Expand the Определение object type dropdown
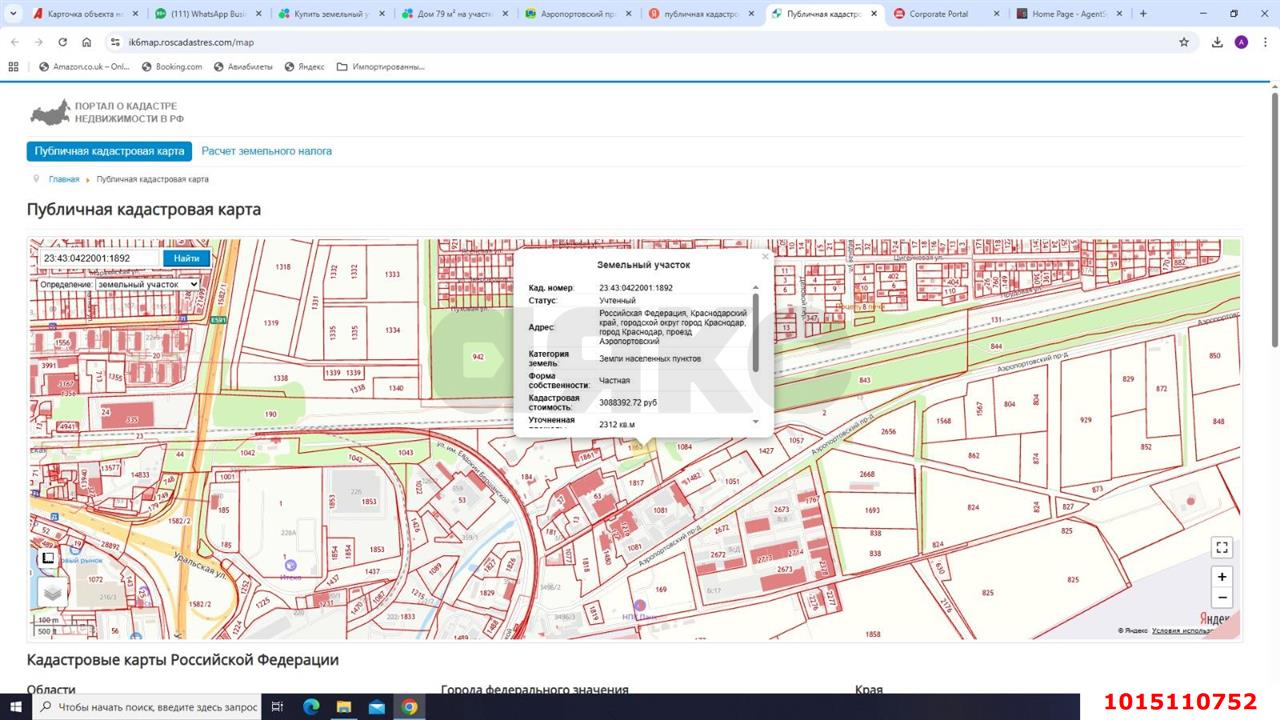Image resolution: width=1280 pixels, height=720 pixels. tap(147, 284)
